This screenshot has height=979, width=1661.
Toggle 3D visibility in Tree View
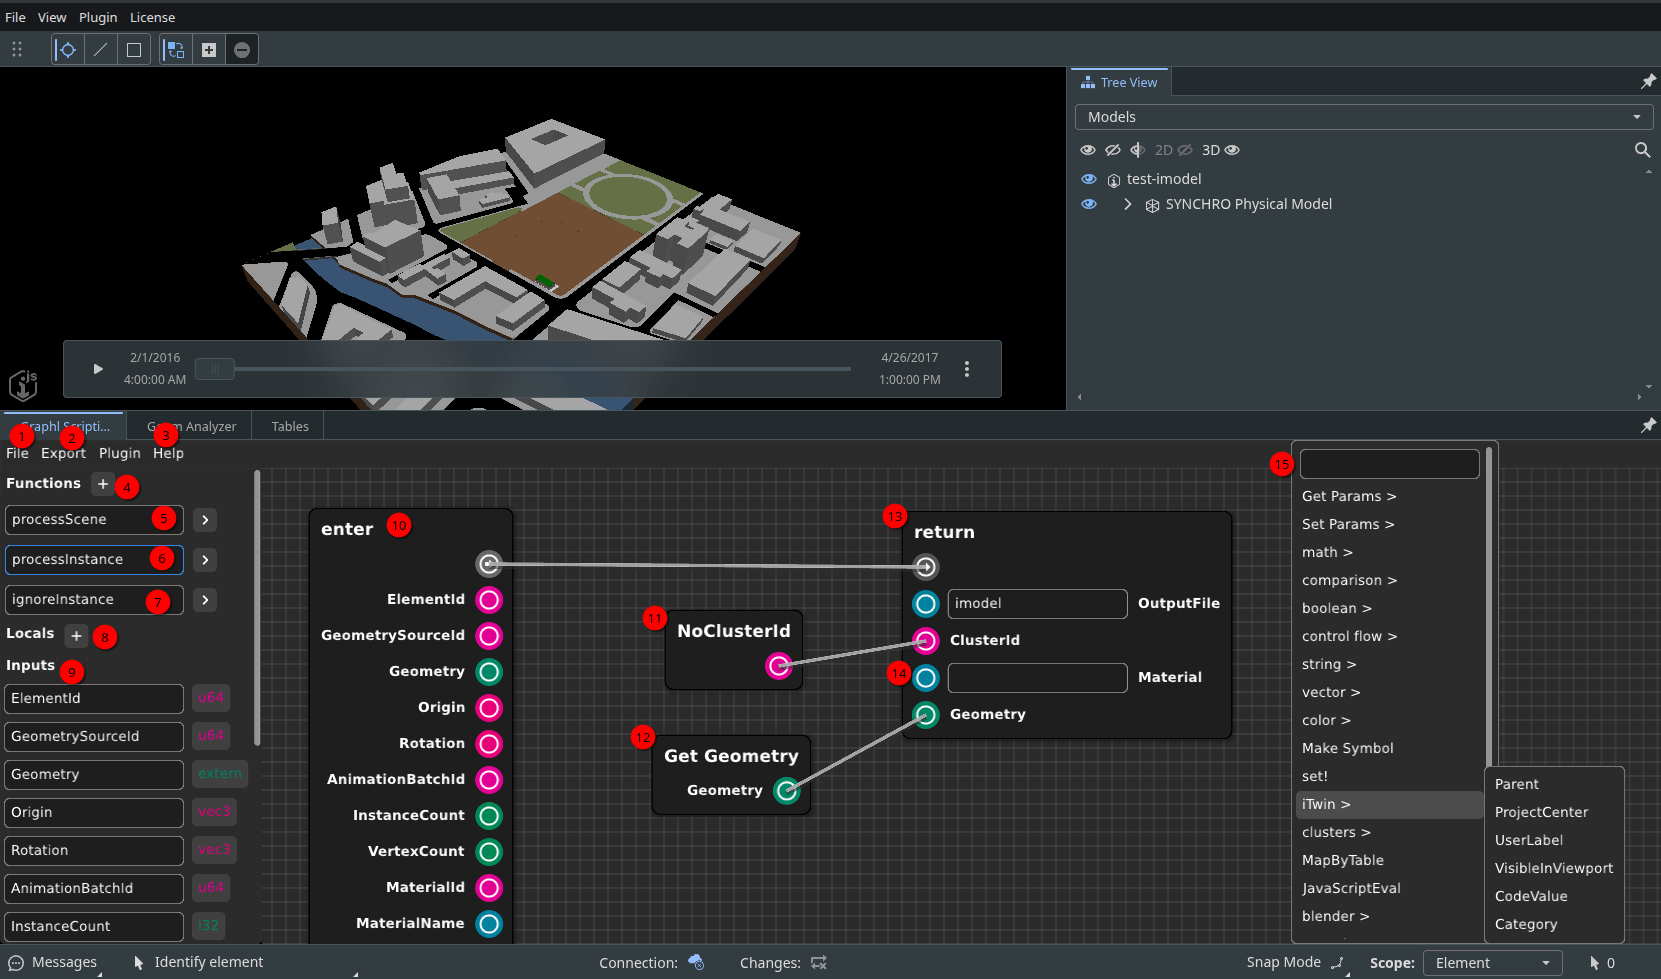coord(1232,149)
